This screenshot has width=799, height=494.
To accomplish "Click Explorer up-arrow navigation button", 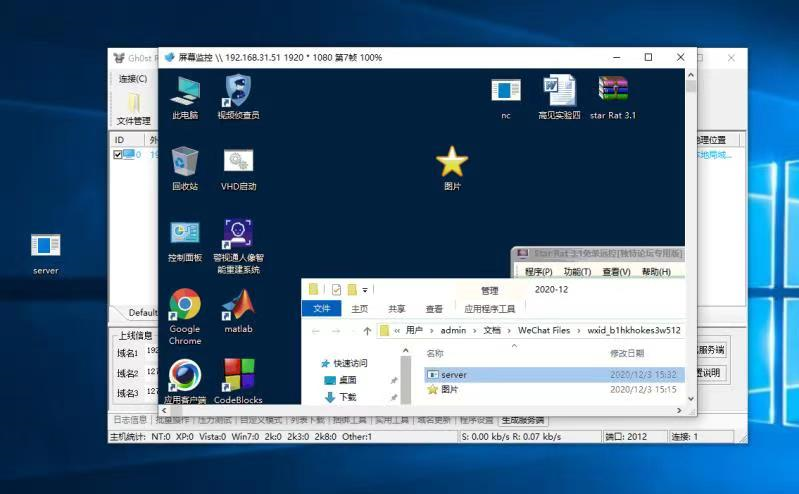I will [367, 331].
